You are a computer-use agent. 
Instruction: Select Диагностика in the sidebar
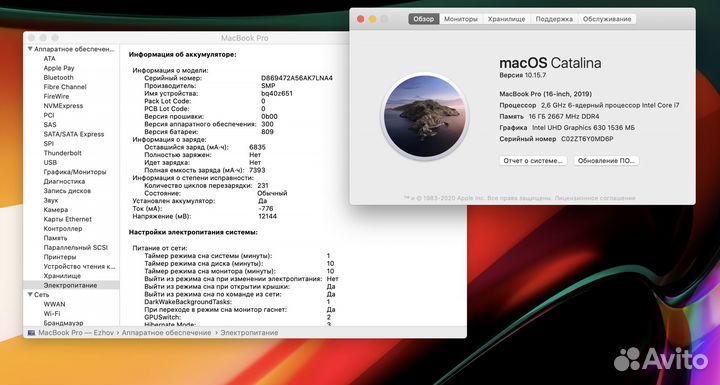[x=64, y=181]
